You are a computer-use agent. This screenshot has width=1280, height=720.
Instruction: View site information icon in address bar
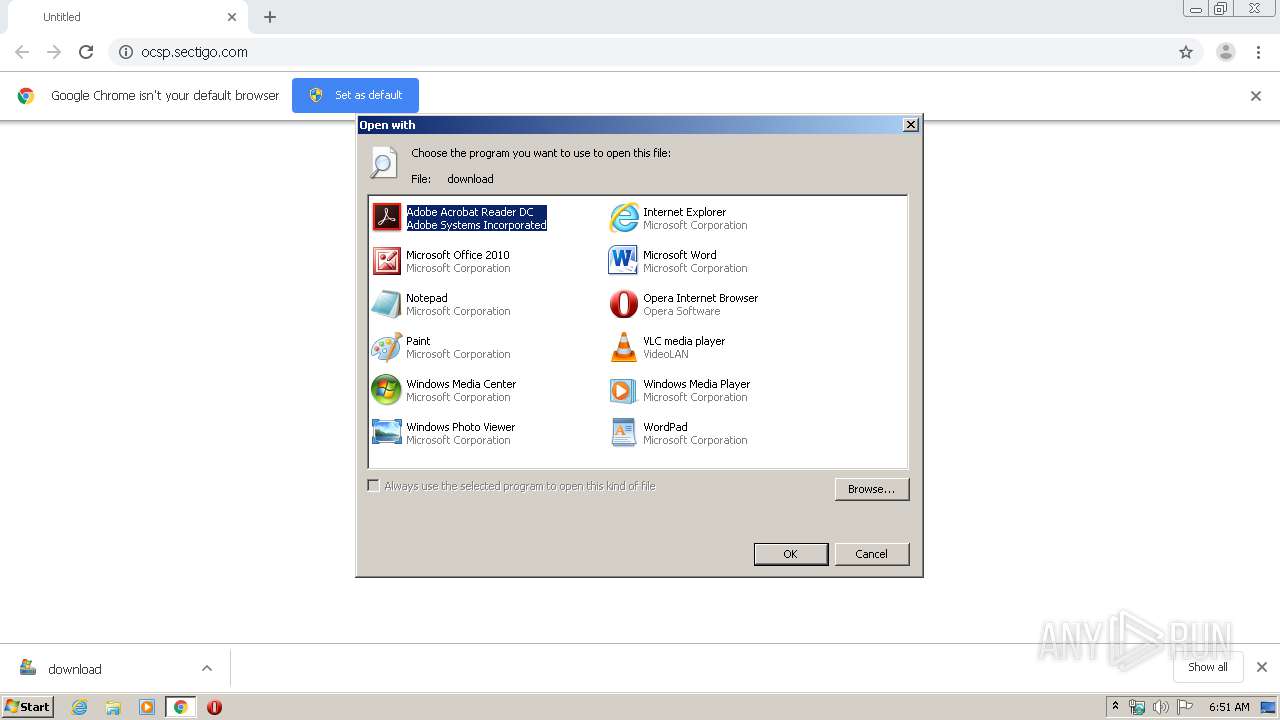click(x=126, y=52)
